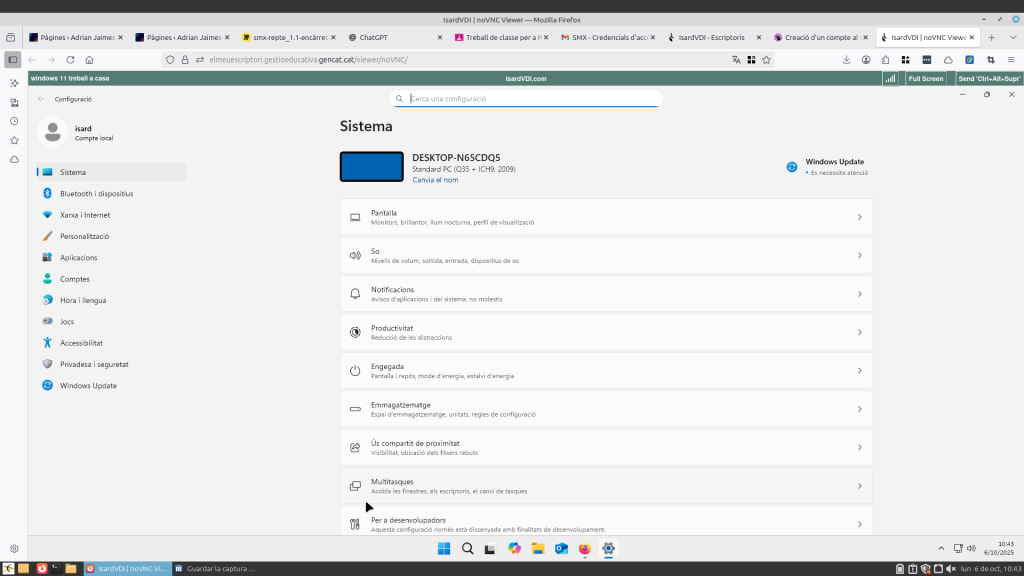Open Bluetooth i dispositius settings
The width and height of the screenshot is (1024, 576).
[x=96, y=193]
